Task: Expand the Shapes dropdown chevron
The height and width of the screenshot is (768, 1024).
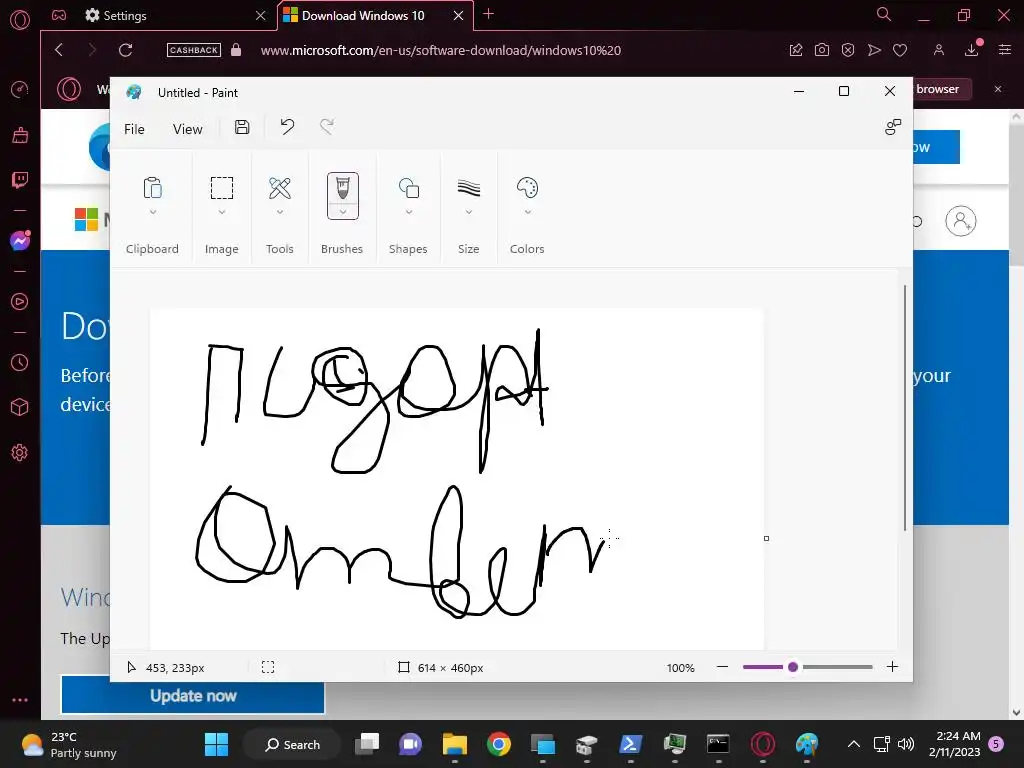Action: pyautogui.click(x=408, y=212)
